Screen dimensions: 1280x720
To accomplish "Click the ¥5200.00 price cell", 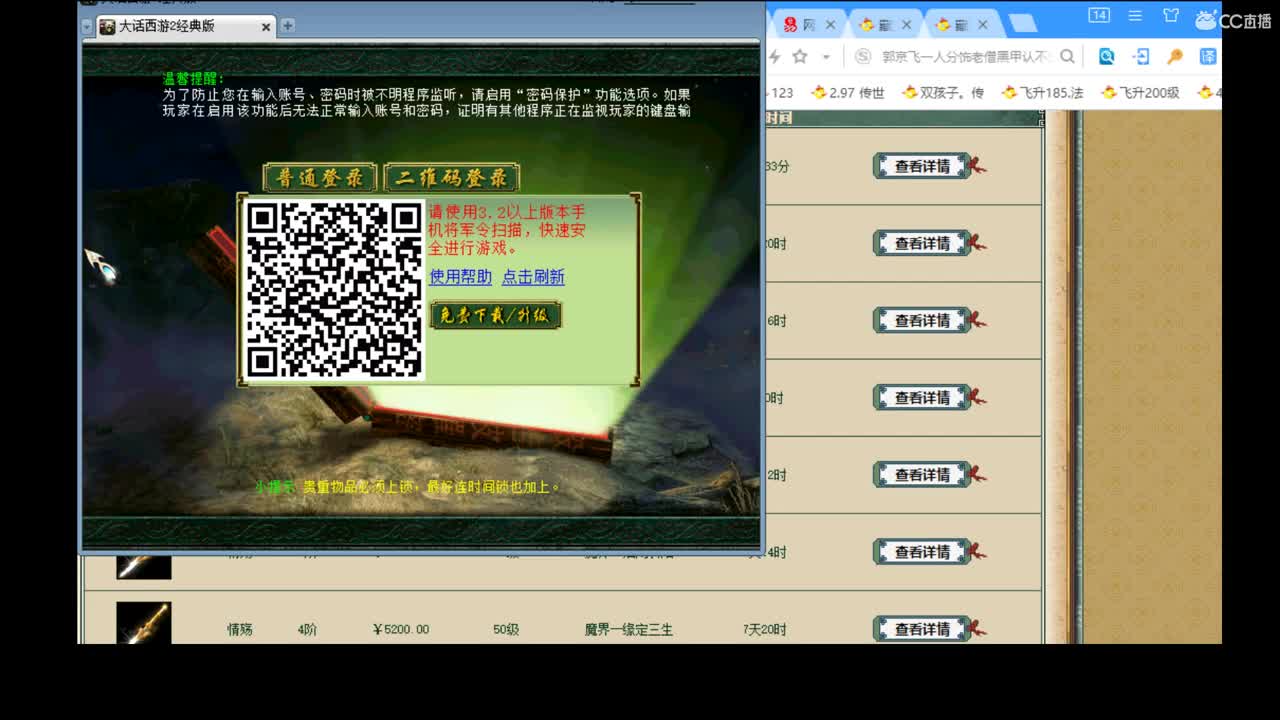I will pos(400,630).
